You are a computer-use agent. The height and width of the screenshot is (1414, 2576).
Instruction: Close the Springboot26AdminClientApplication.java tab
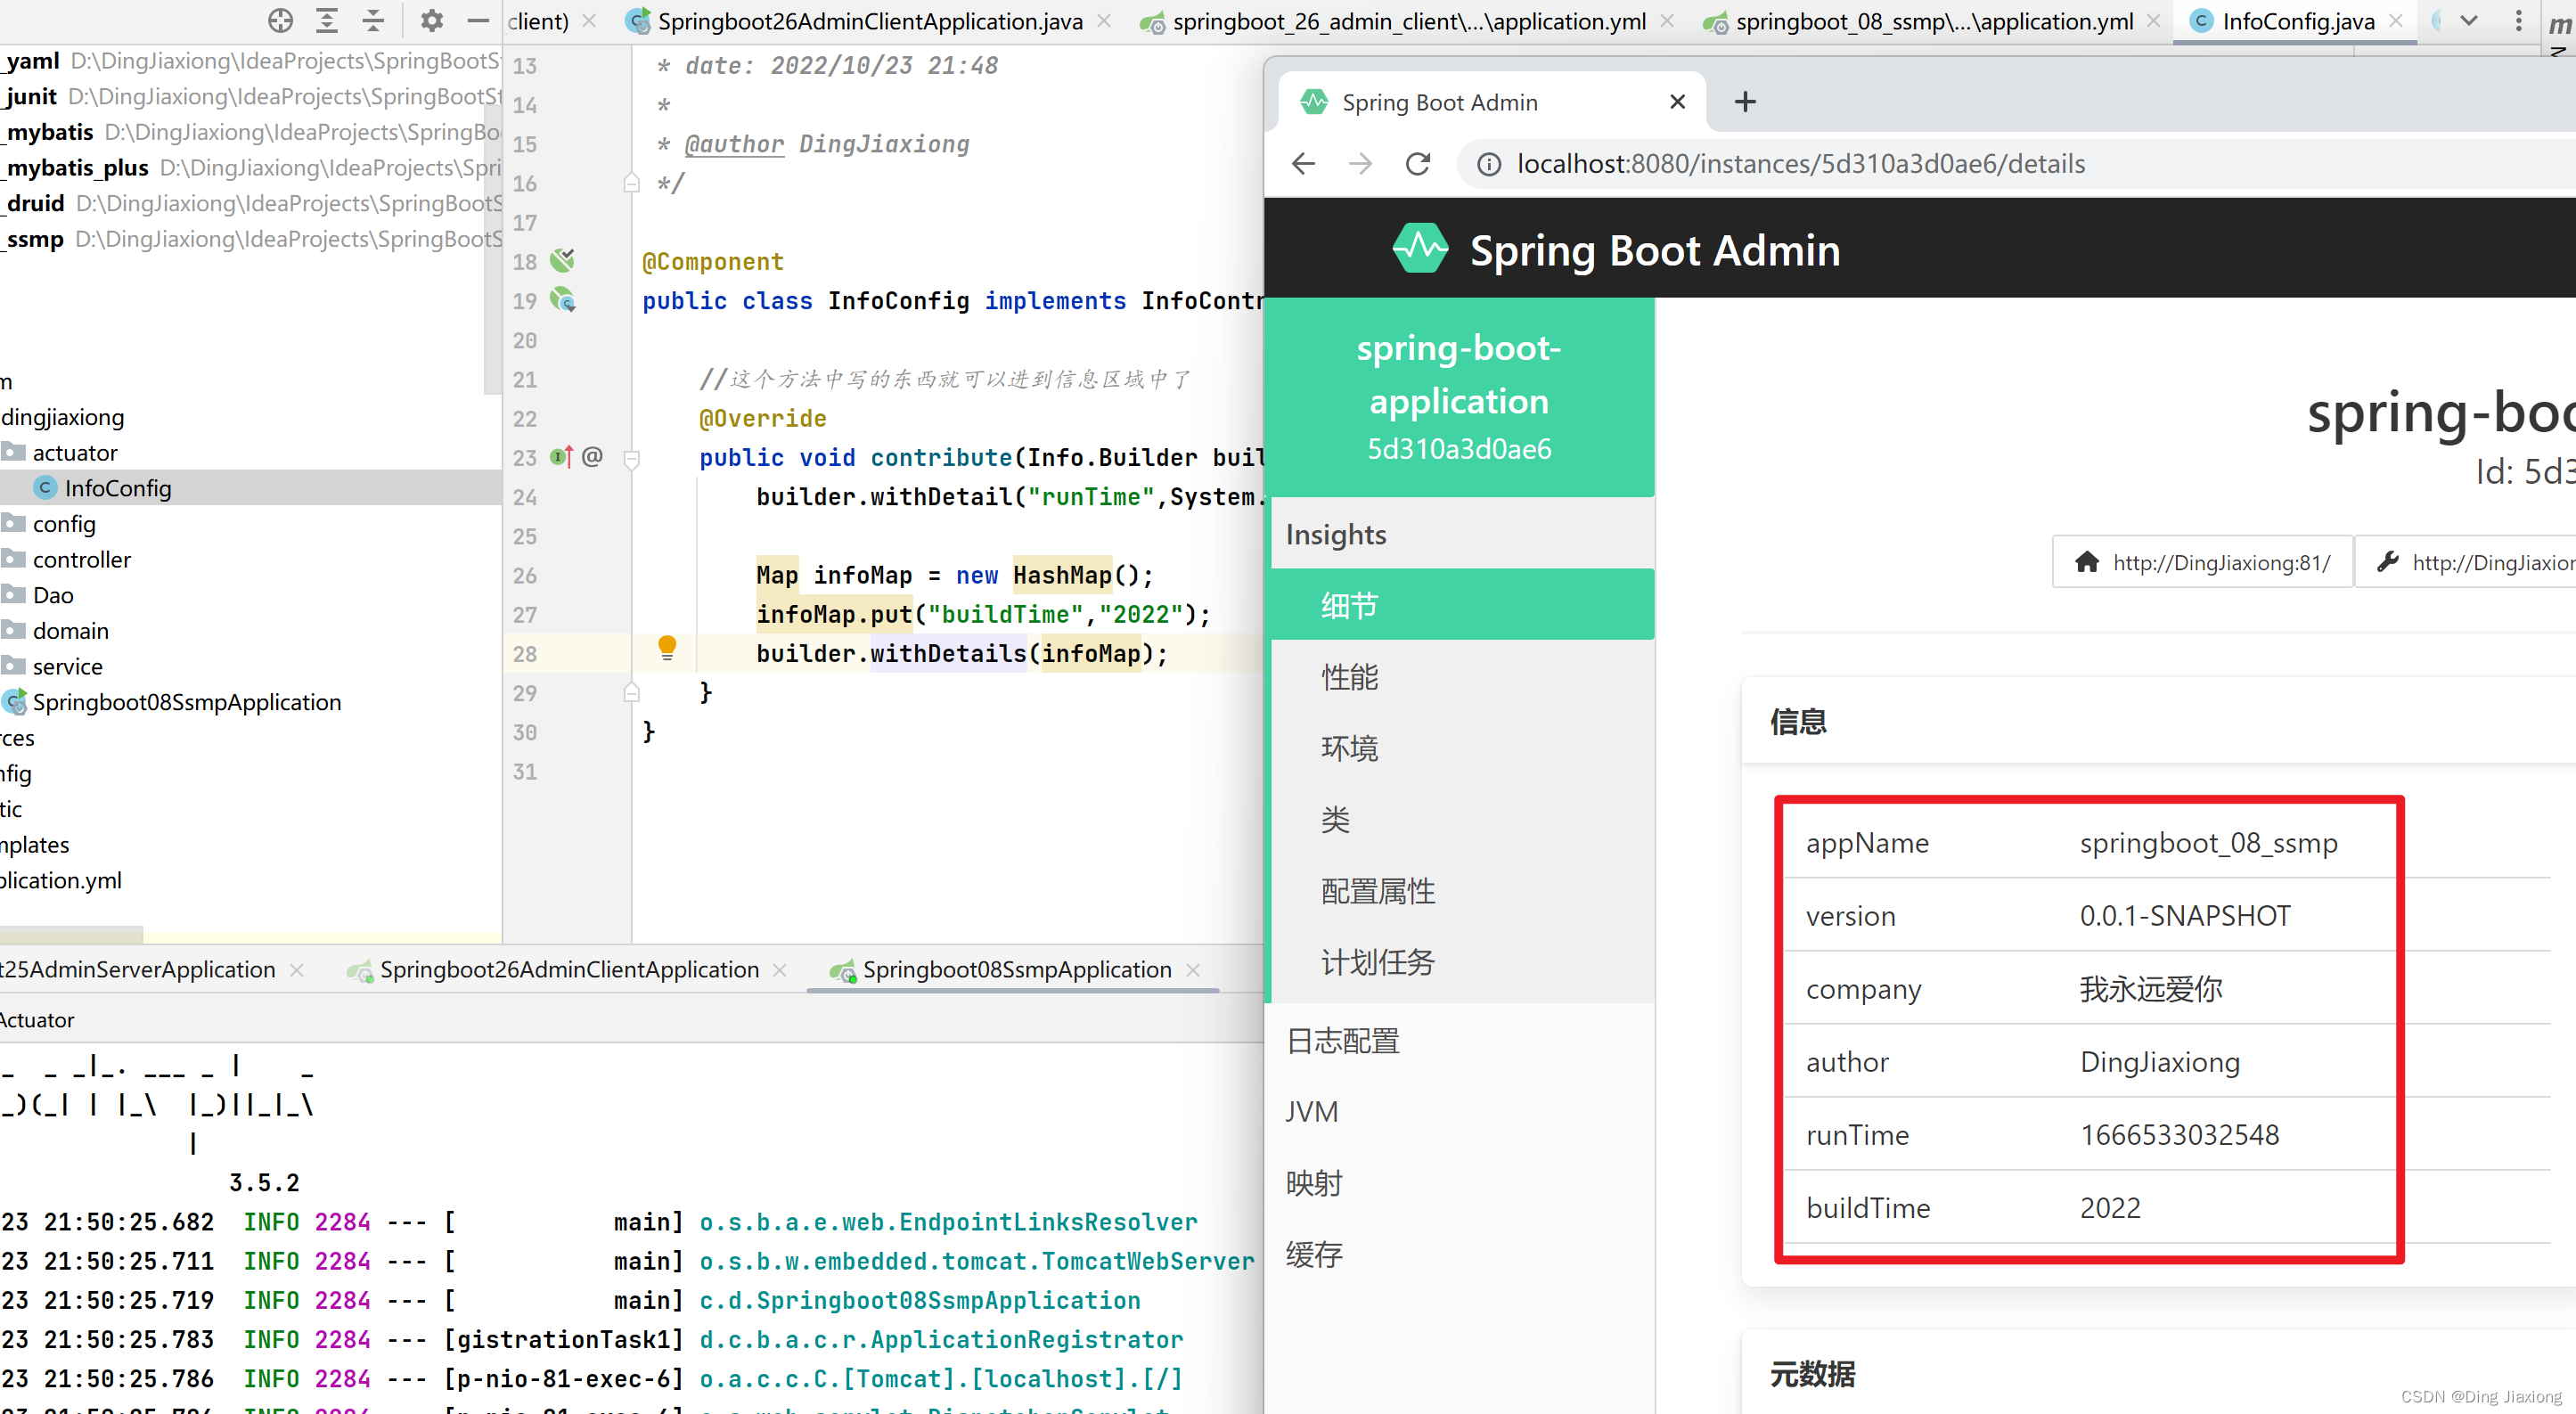(1104, 21)
